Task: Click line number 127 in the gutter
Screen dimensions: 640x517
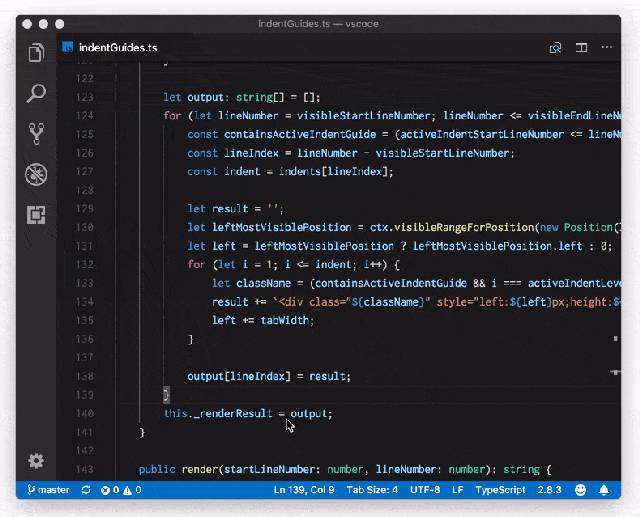Action: (84, 171)
